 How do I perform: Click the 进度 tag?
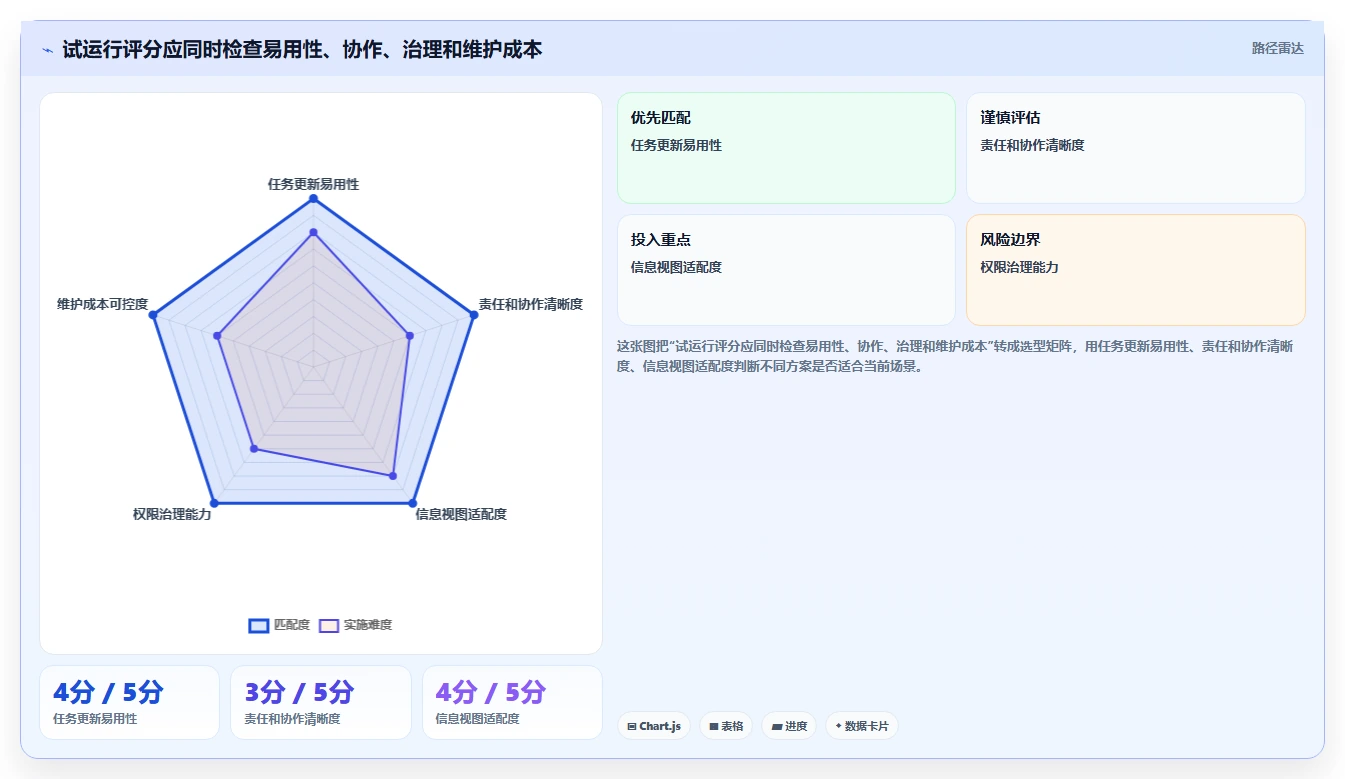coord(789,726)
